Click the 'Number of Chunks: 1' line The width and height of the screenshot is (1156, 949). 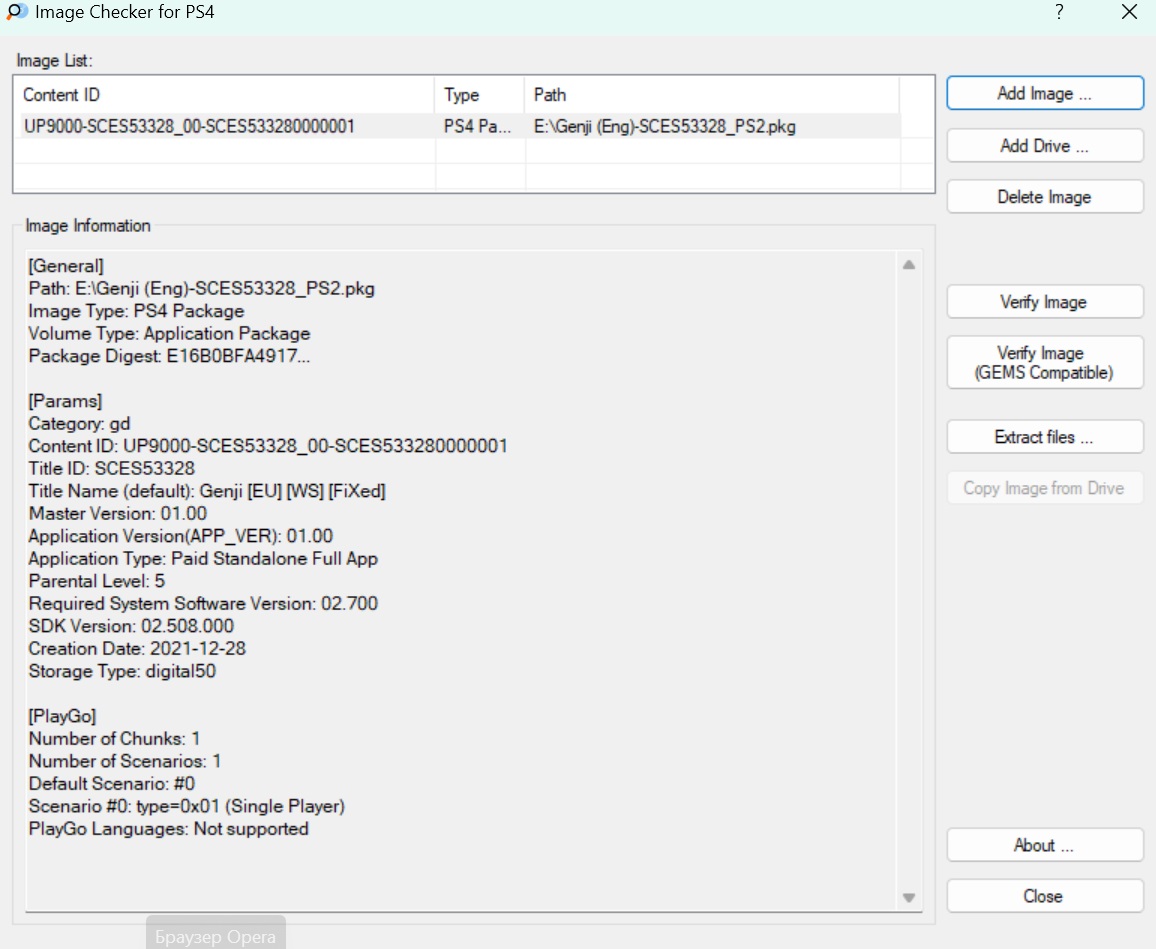114,739
